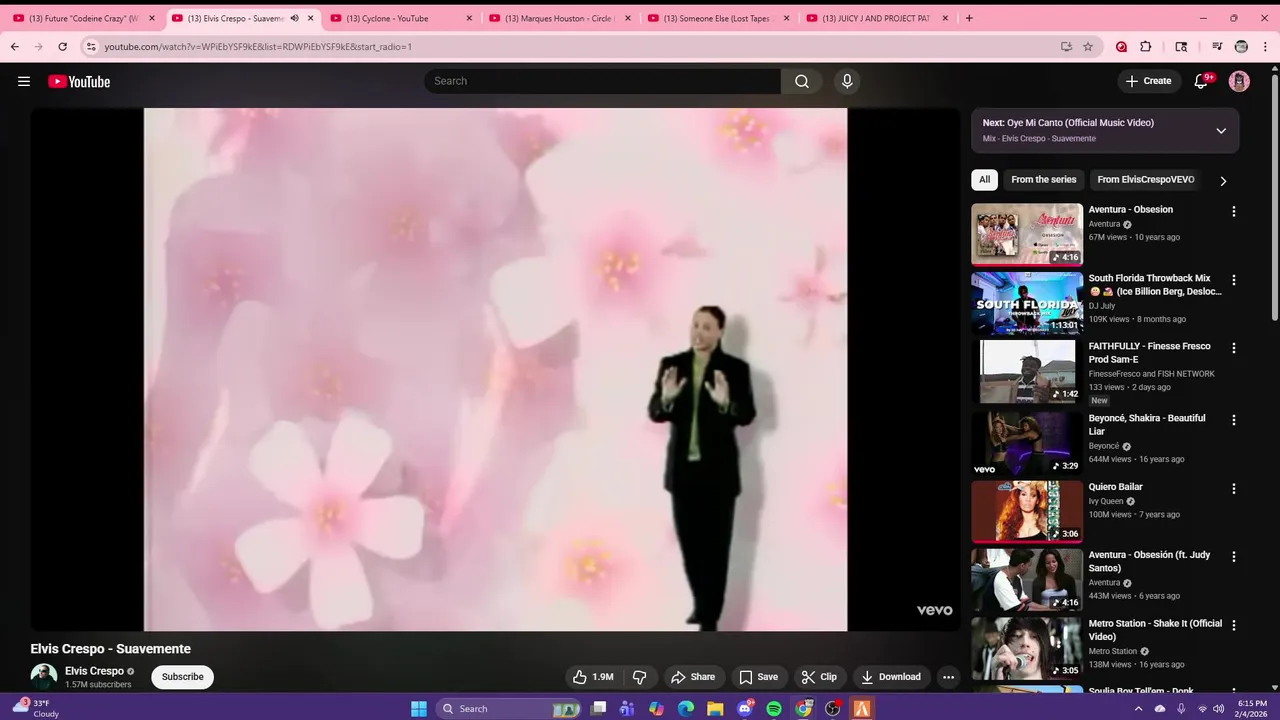Open the Quiero Bailar video title
The height and width of the screenshot is (720, 1280).
[x=1115, y=487]
